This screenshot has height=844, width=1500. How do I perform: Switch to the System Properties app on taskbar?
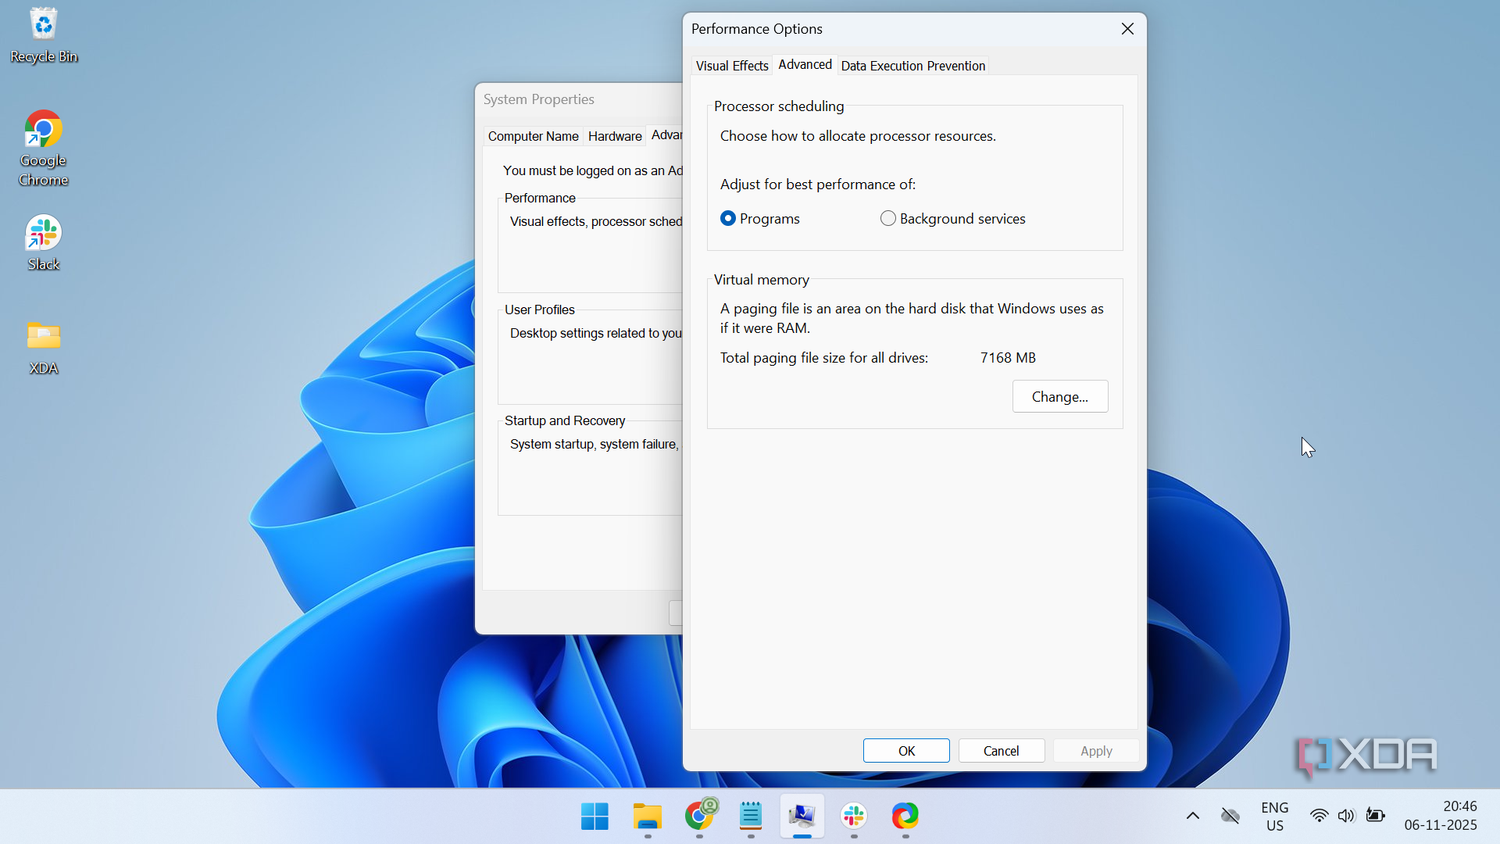coord(802,817)
